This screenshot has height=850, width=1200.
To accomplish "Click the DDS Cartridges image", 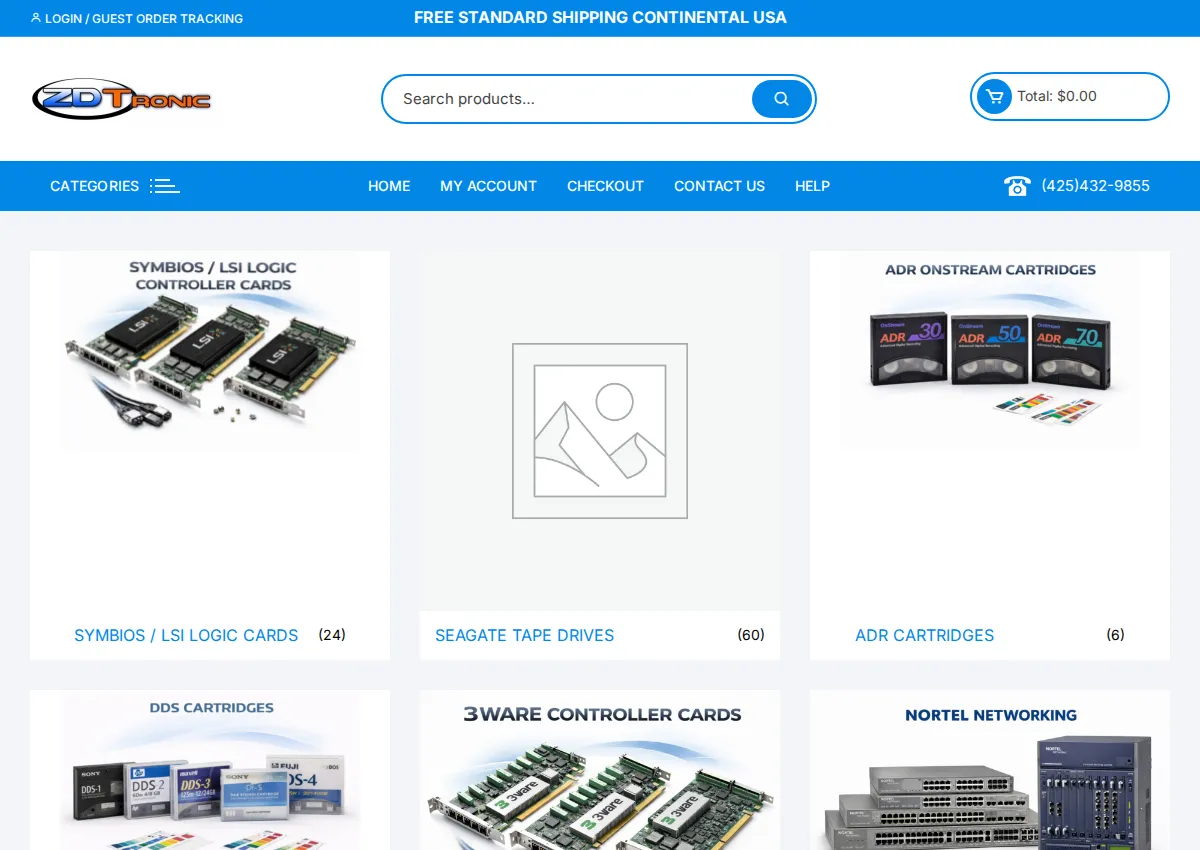I will pyautogui.click(x=210, y=770).
